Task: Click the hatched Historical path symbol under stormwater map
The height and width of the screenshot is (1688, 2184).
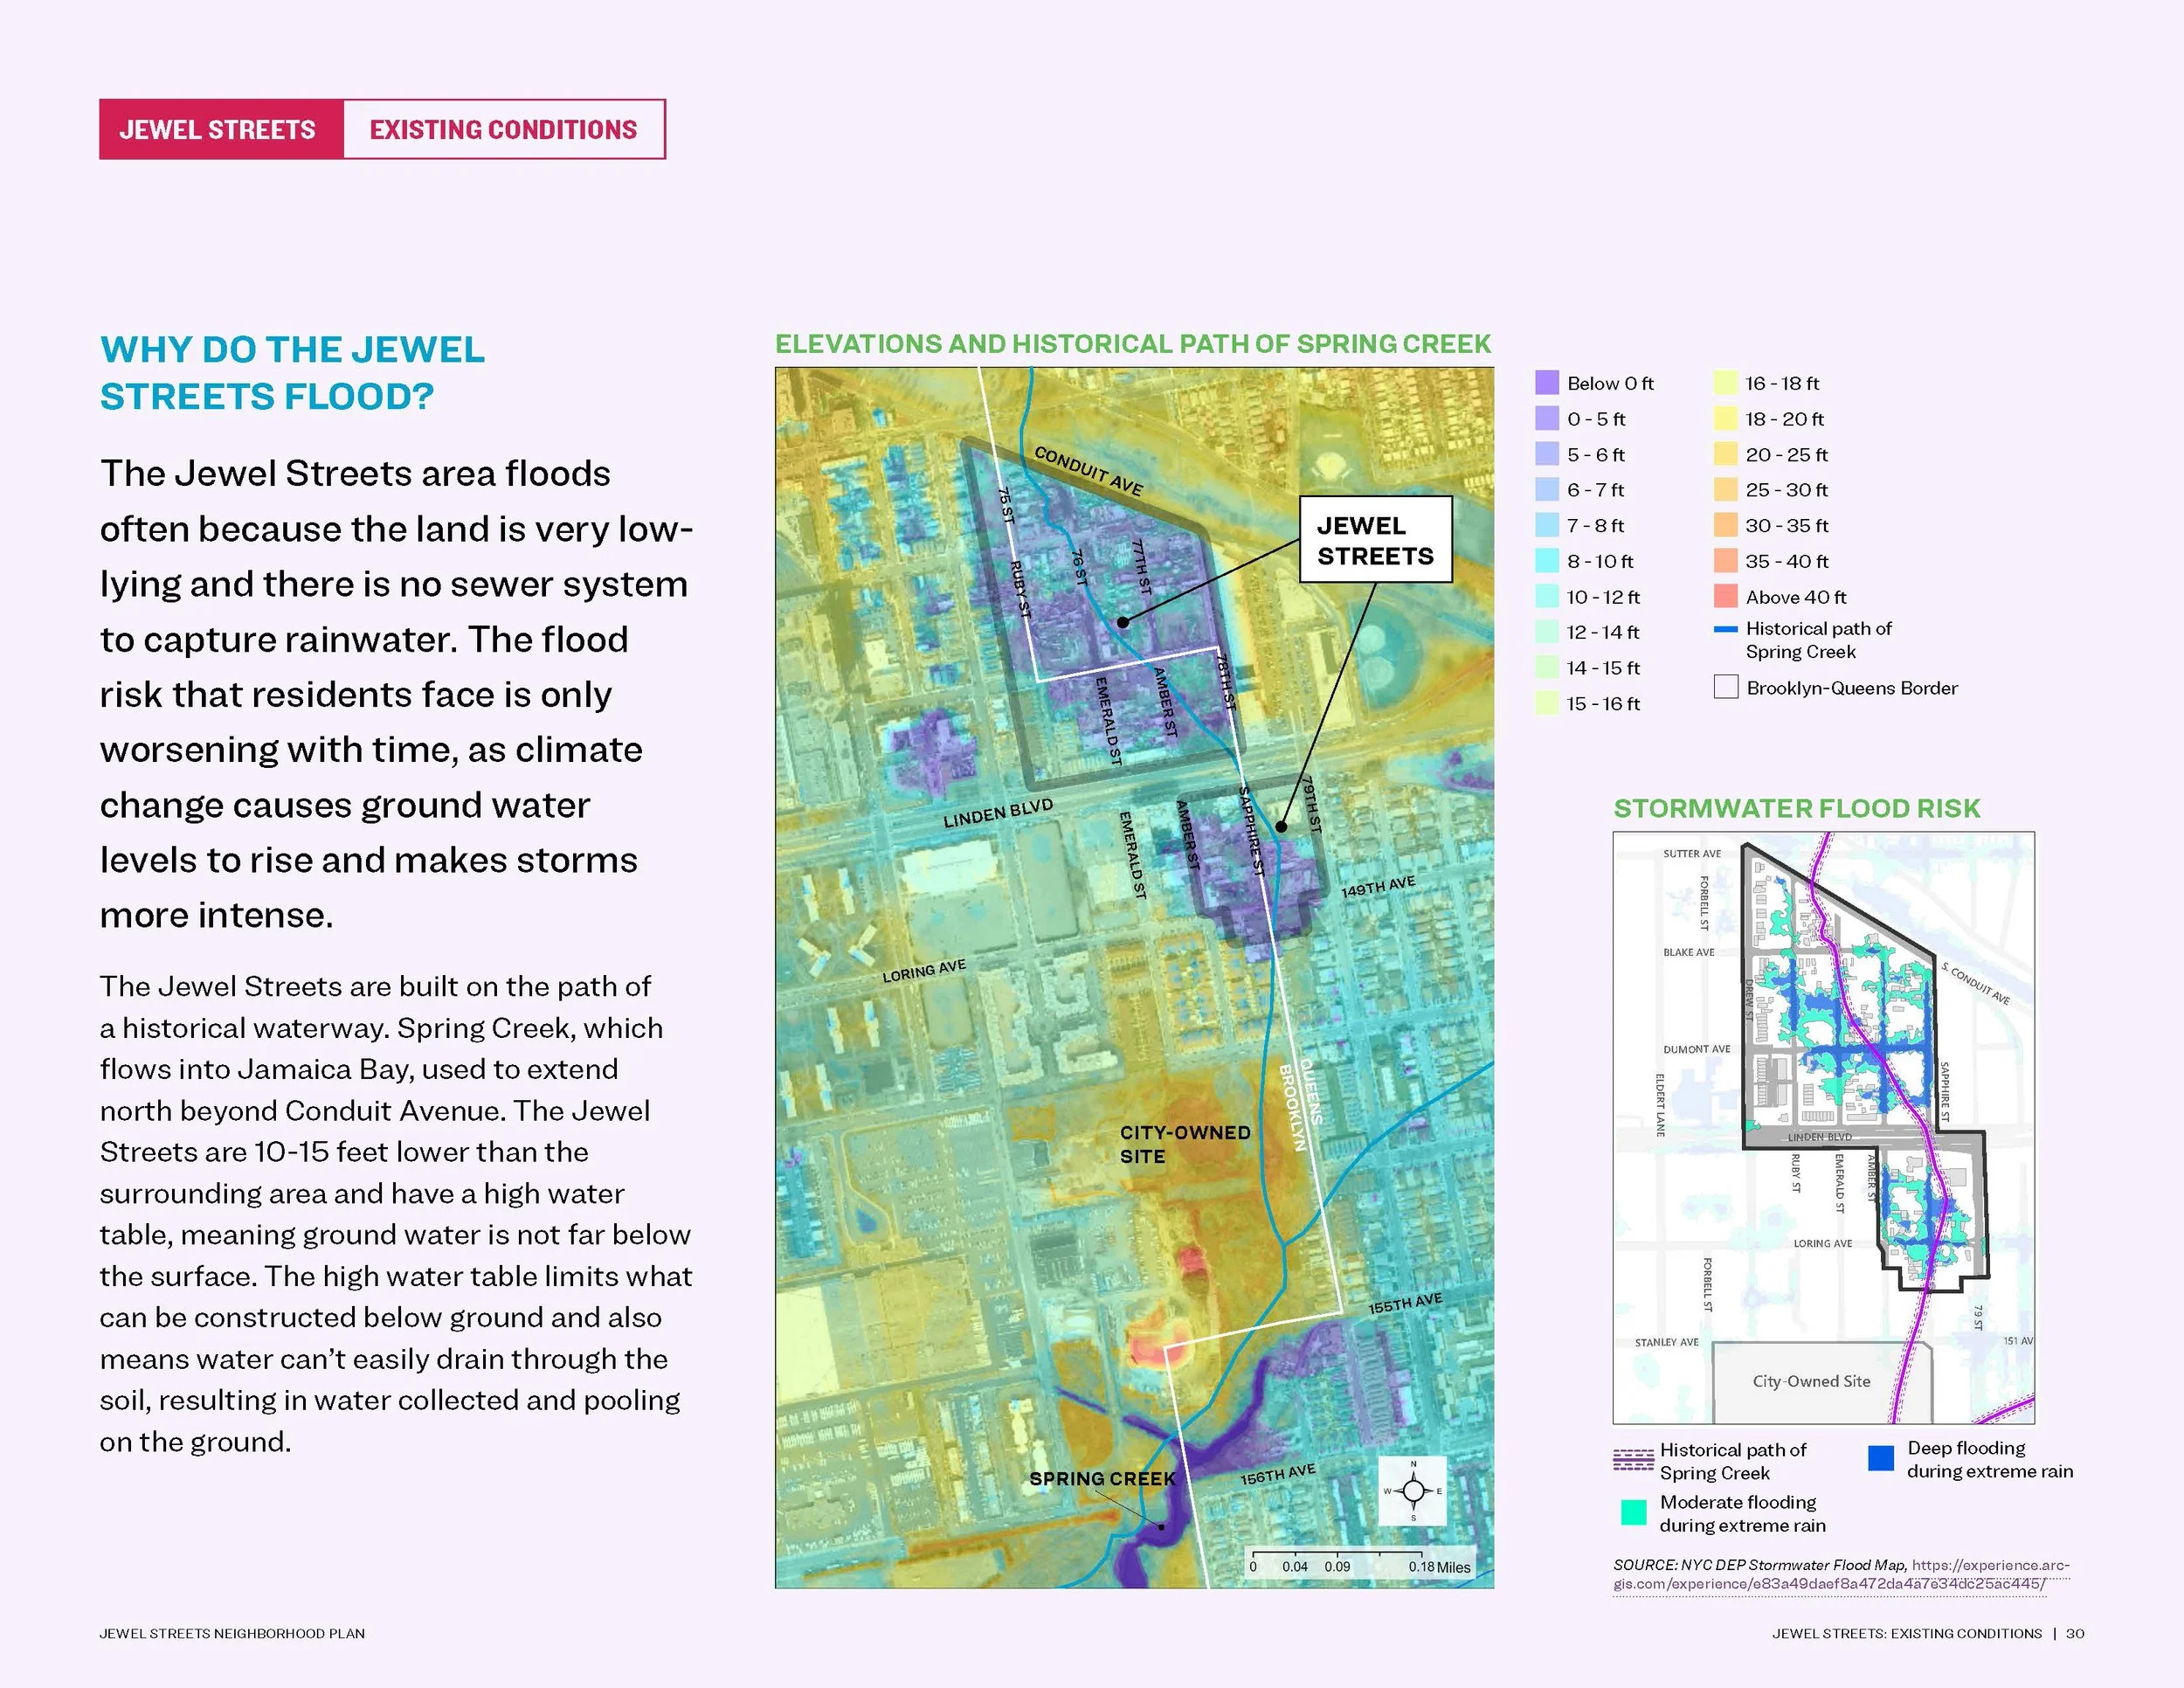Action: (1633, 1458)
